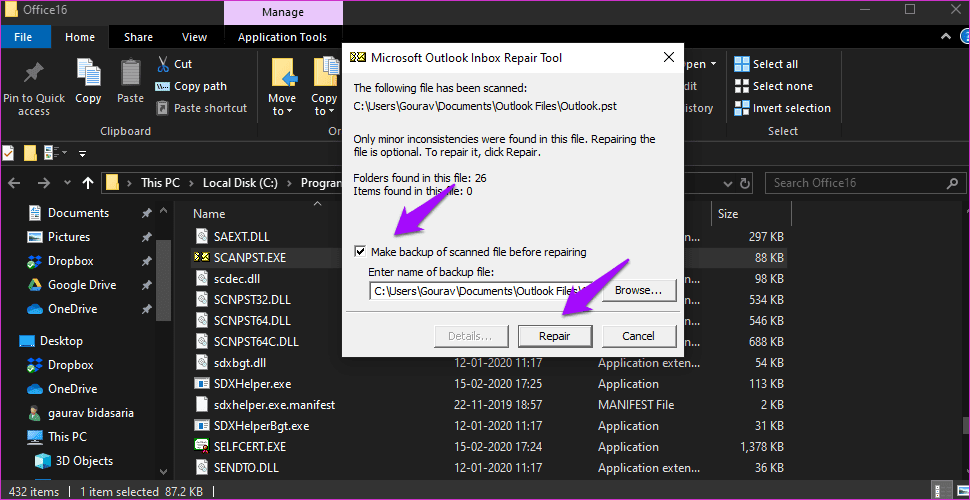
Task: Collapse the ribbon with the chevron
Action: 946,37
